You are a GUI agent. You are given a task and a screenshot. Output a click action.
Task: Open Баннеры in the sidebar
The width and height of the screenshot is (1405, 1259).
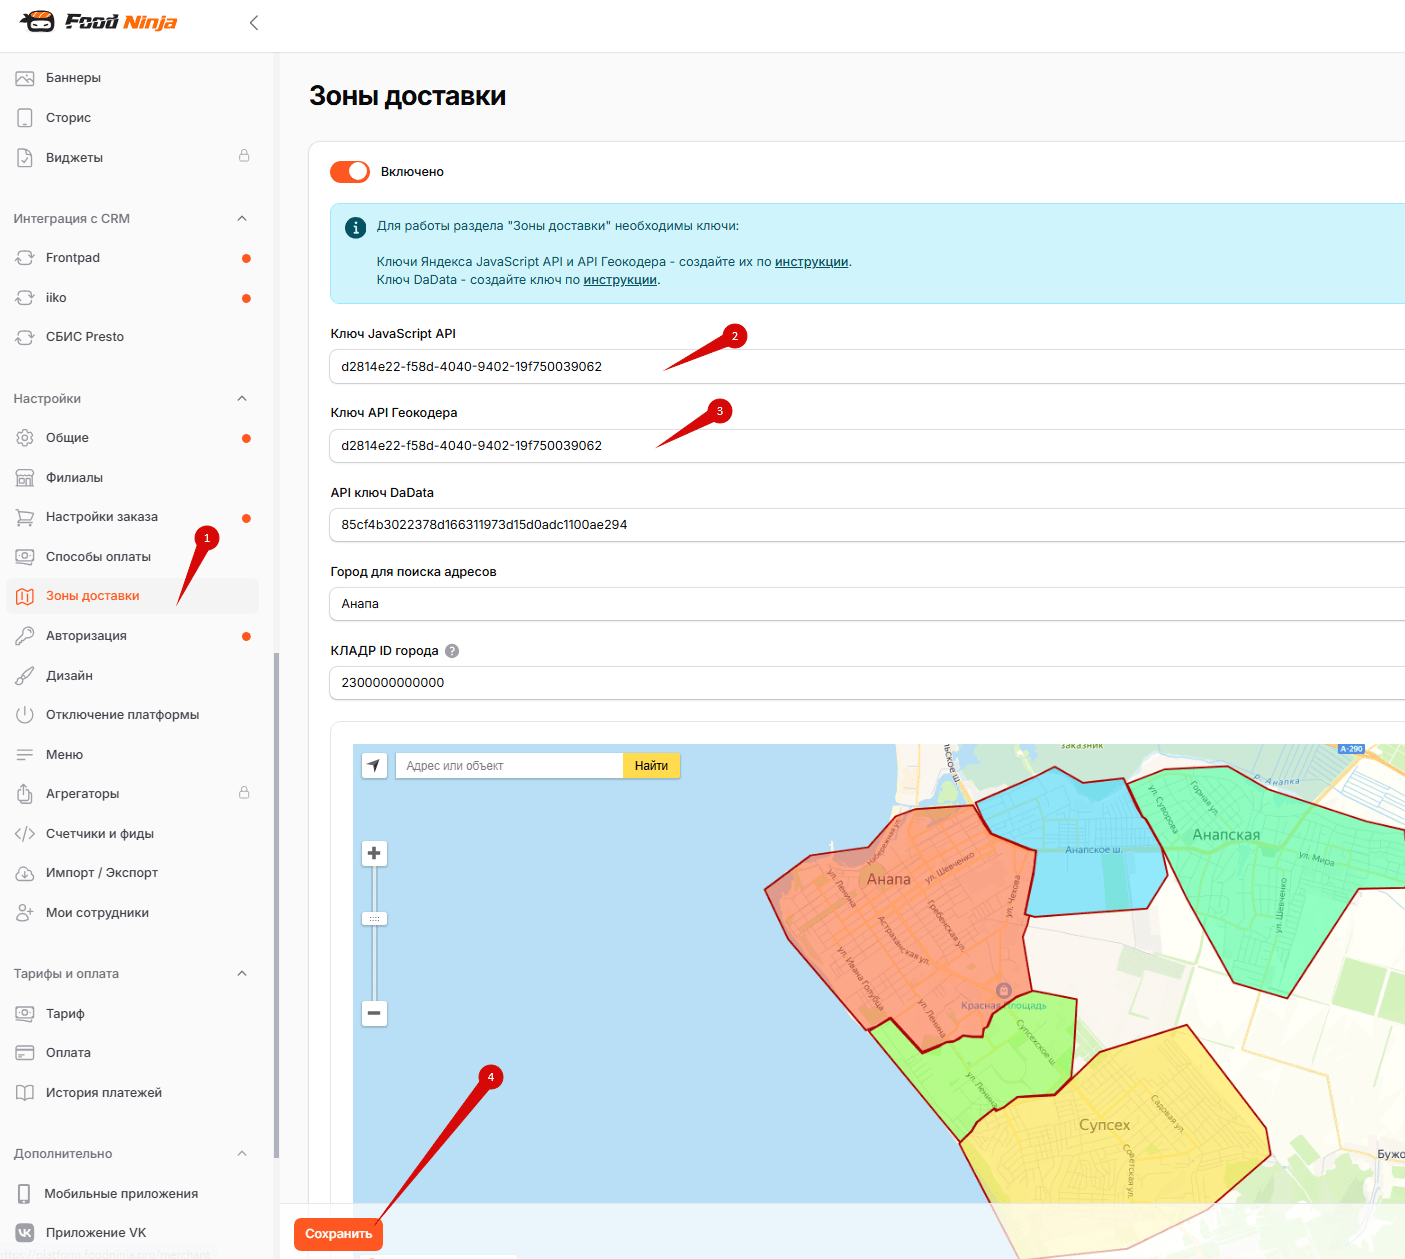pos(132,78)
